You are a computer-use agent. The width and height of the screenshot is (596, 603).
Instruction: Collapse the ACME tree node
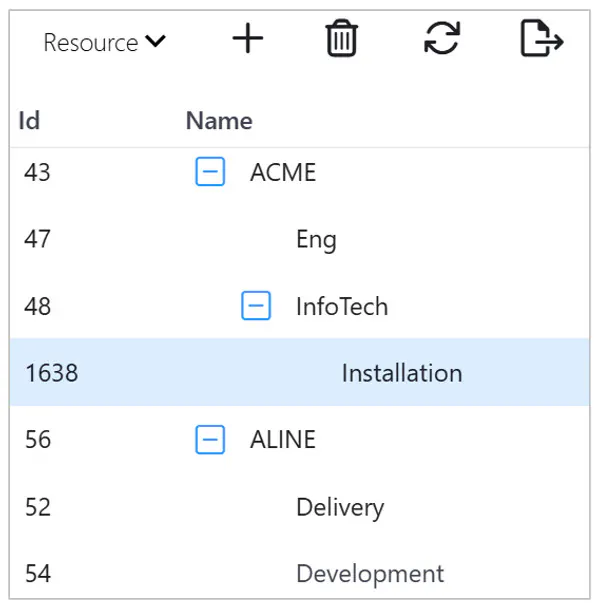[x=210, y=171]
